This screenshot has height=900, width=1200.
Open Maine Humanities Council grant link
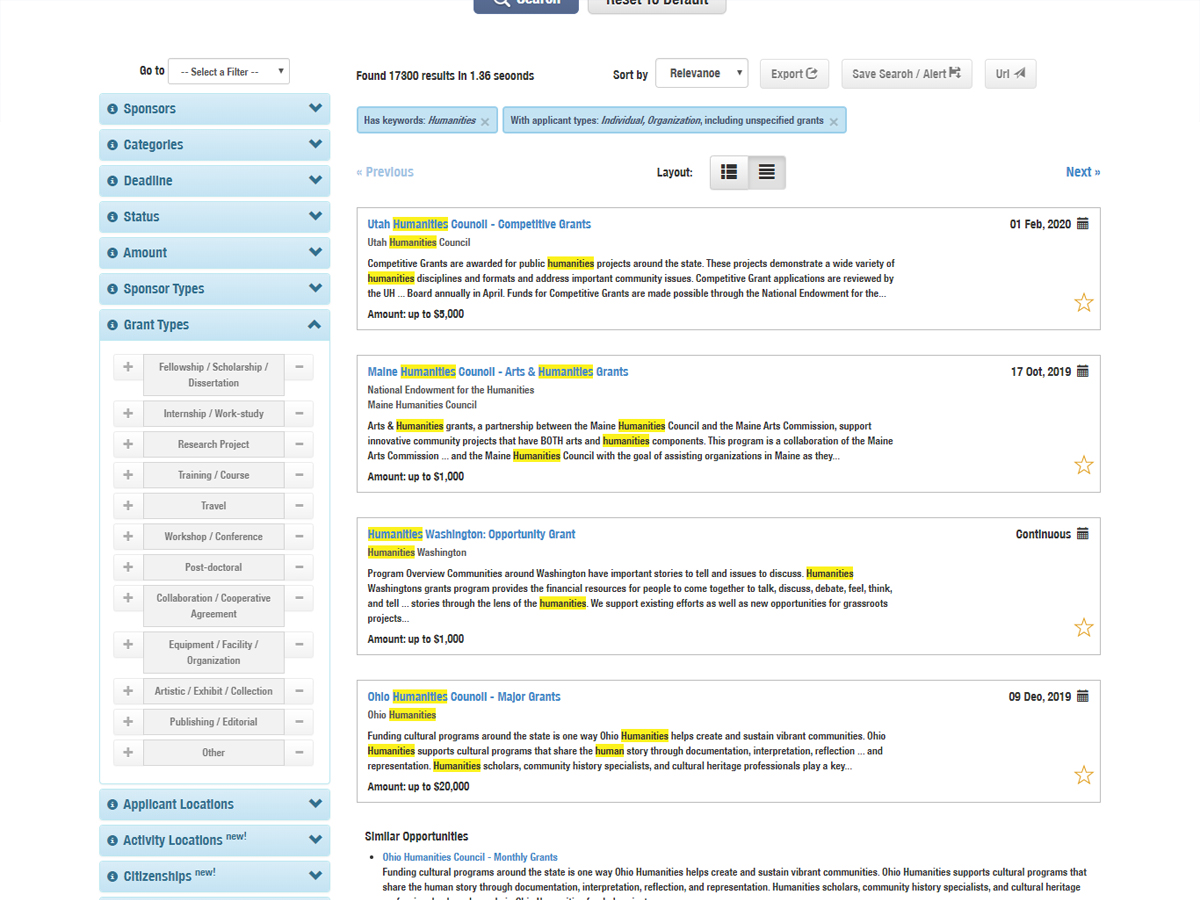pos(498,372)
